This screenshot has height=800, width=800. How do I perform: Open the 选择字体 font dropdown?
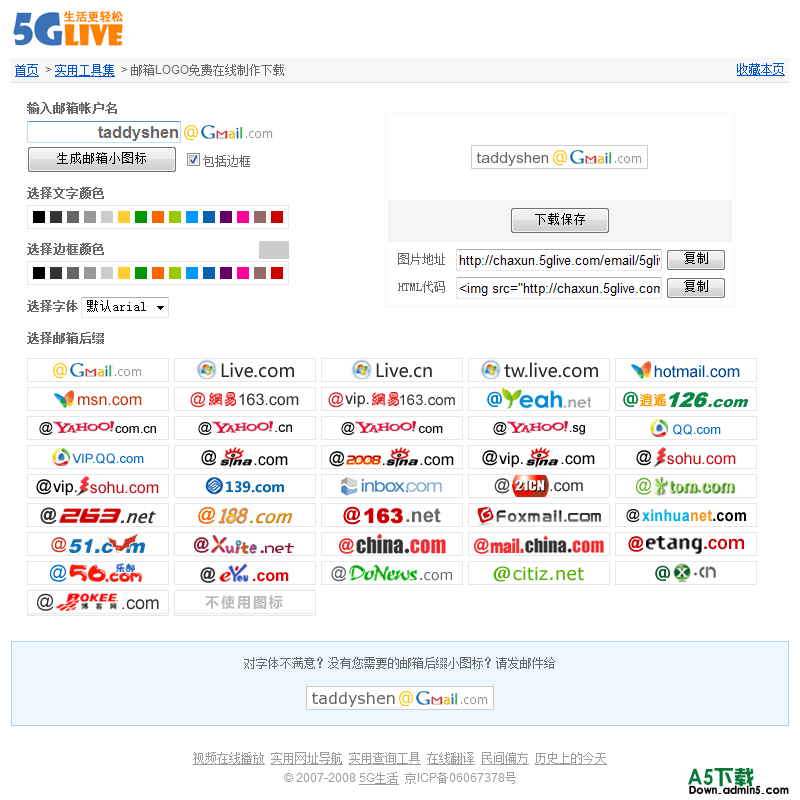coord(126,307)
